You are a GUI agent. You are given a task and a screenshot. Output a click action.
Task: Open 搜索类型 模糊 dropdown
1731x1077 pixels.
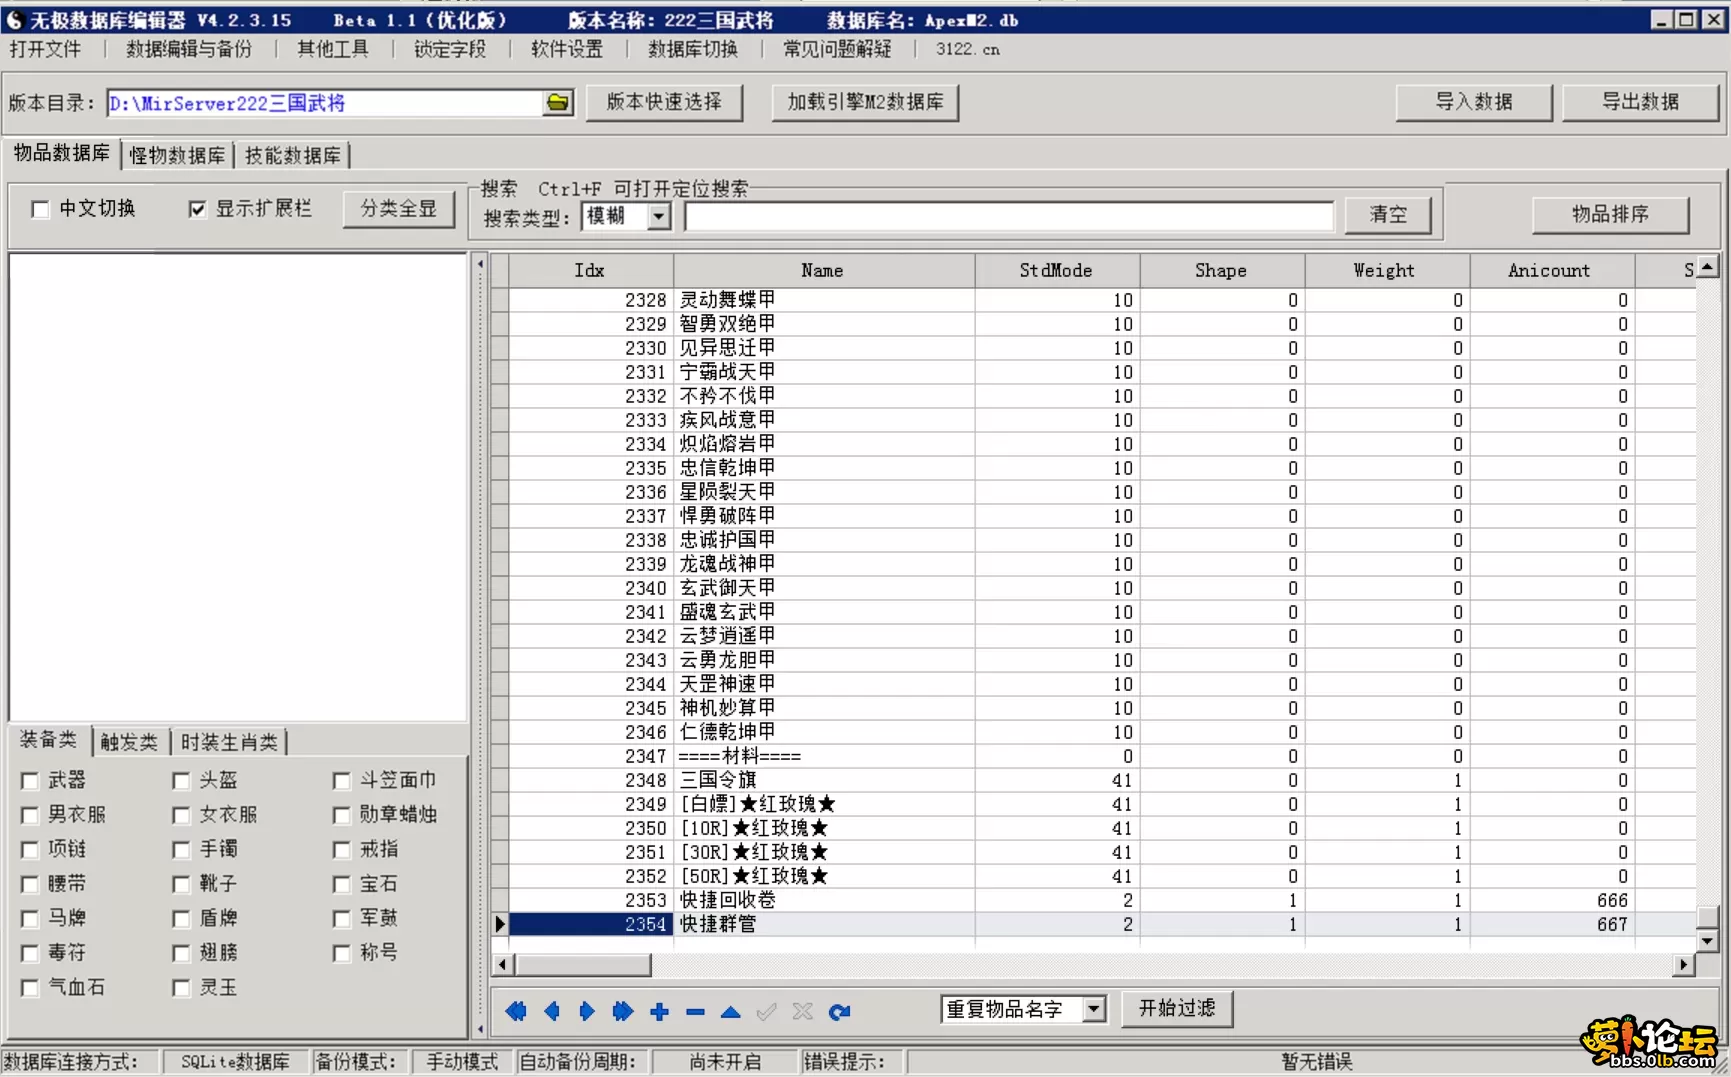658,216
